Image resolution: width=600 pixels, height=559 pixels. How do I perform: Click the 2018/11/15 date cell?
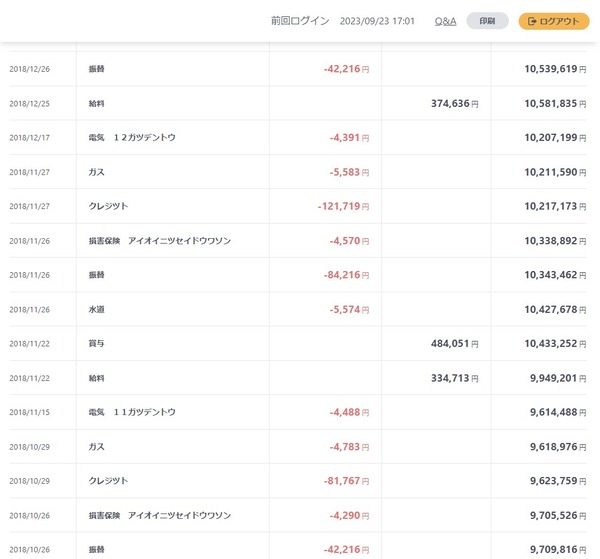coord(29,412)
